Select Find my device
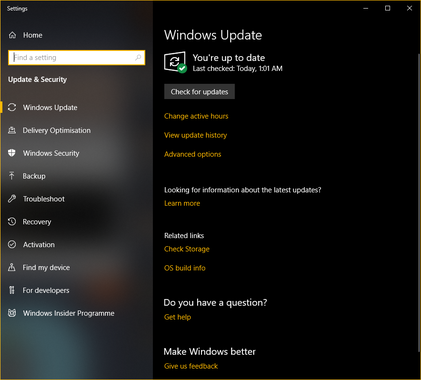Image resolution: width=421 pixels, height=380 pixels. (46, 267)
